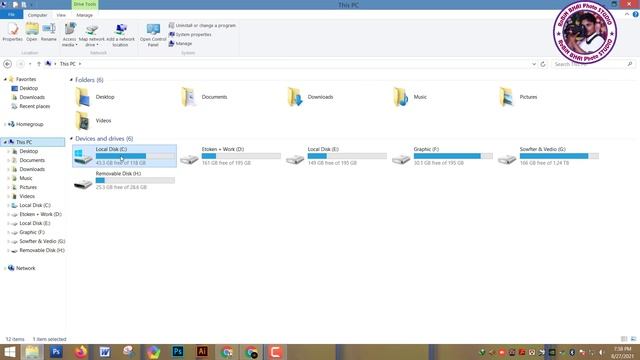The width and height of the screenshot is (640, 360).
Task: Expand the Network tree node
Action: [5, 268]
